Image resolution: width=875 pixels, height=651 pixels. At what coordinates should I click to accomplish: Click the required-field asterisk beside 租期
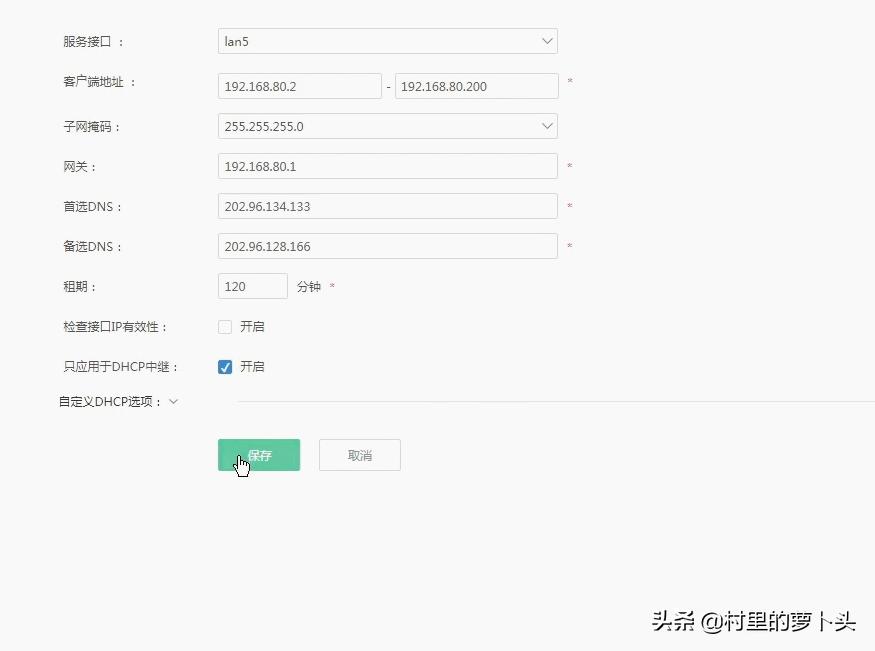331,286
